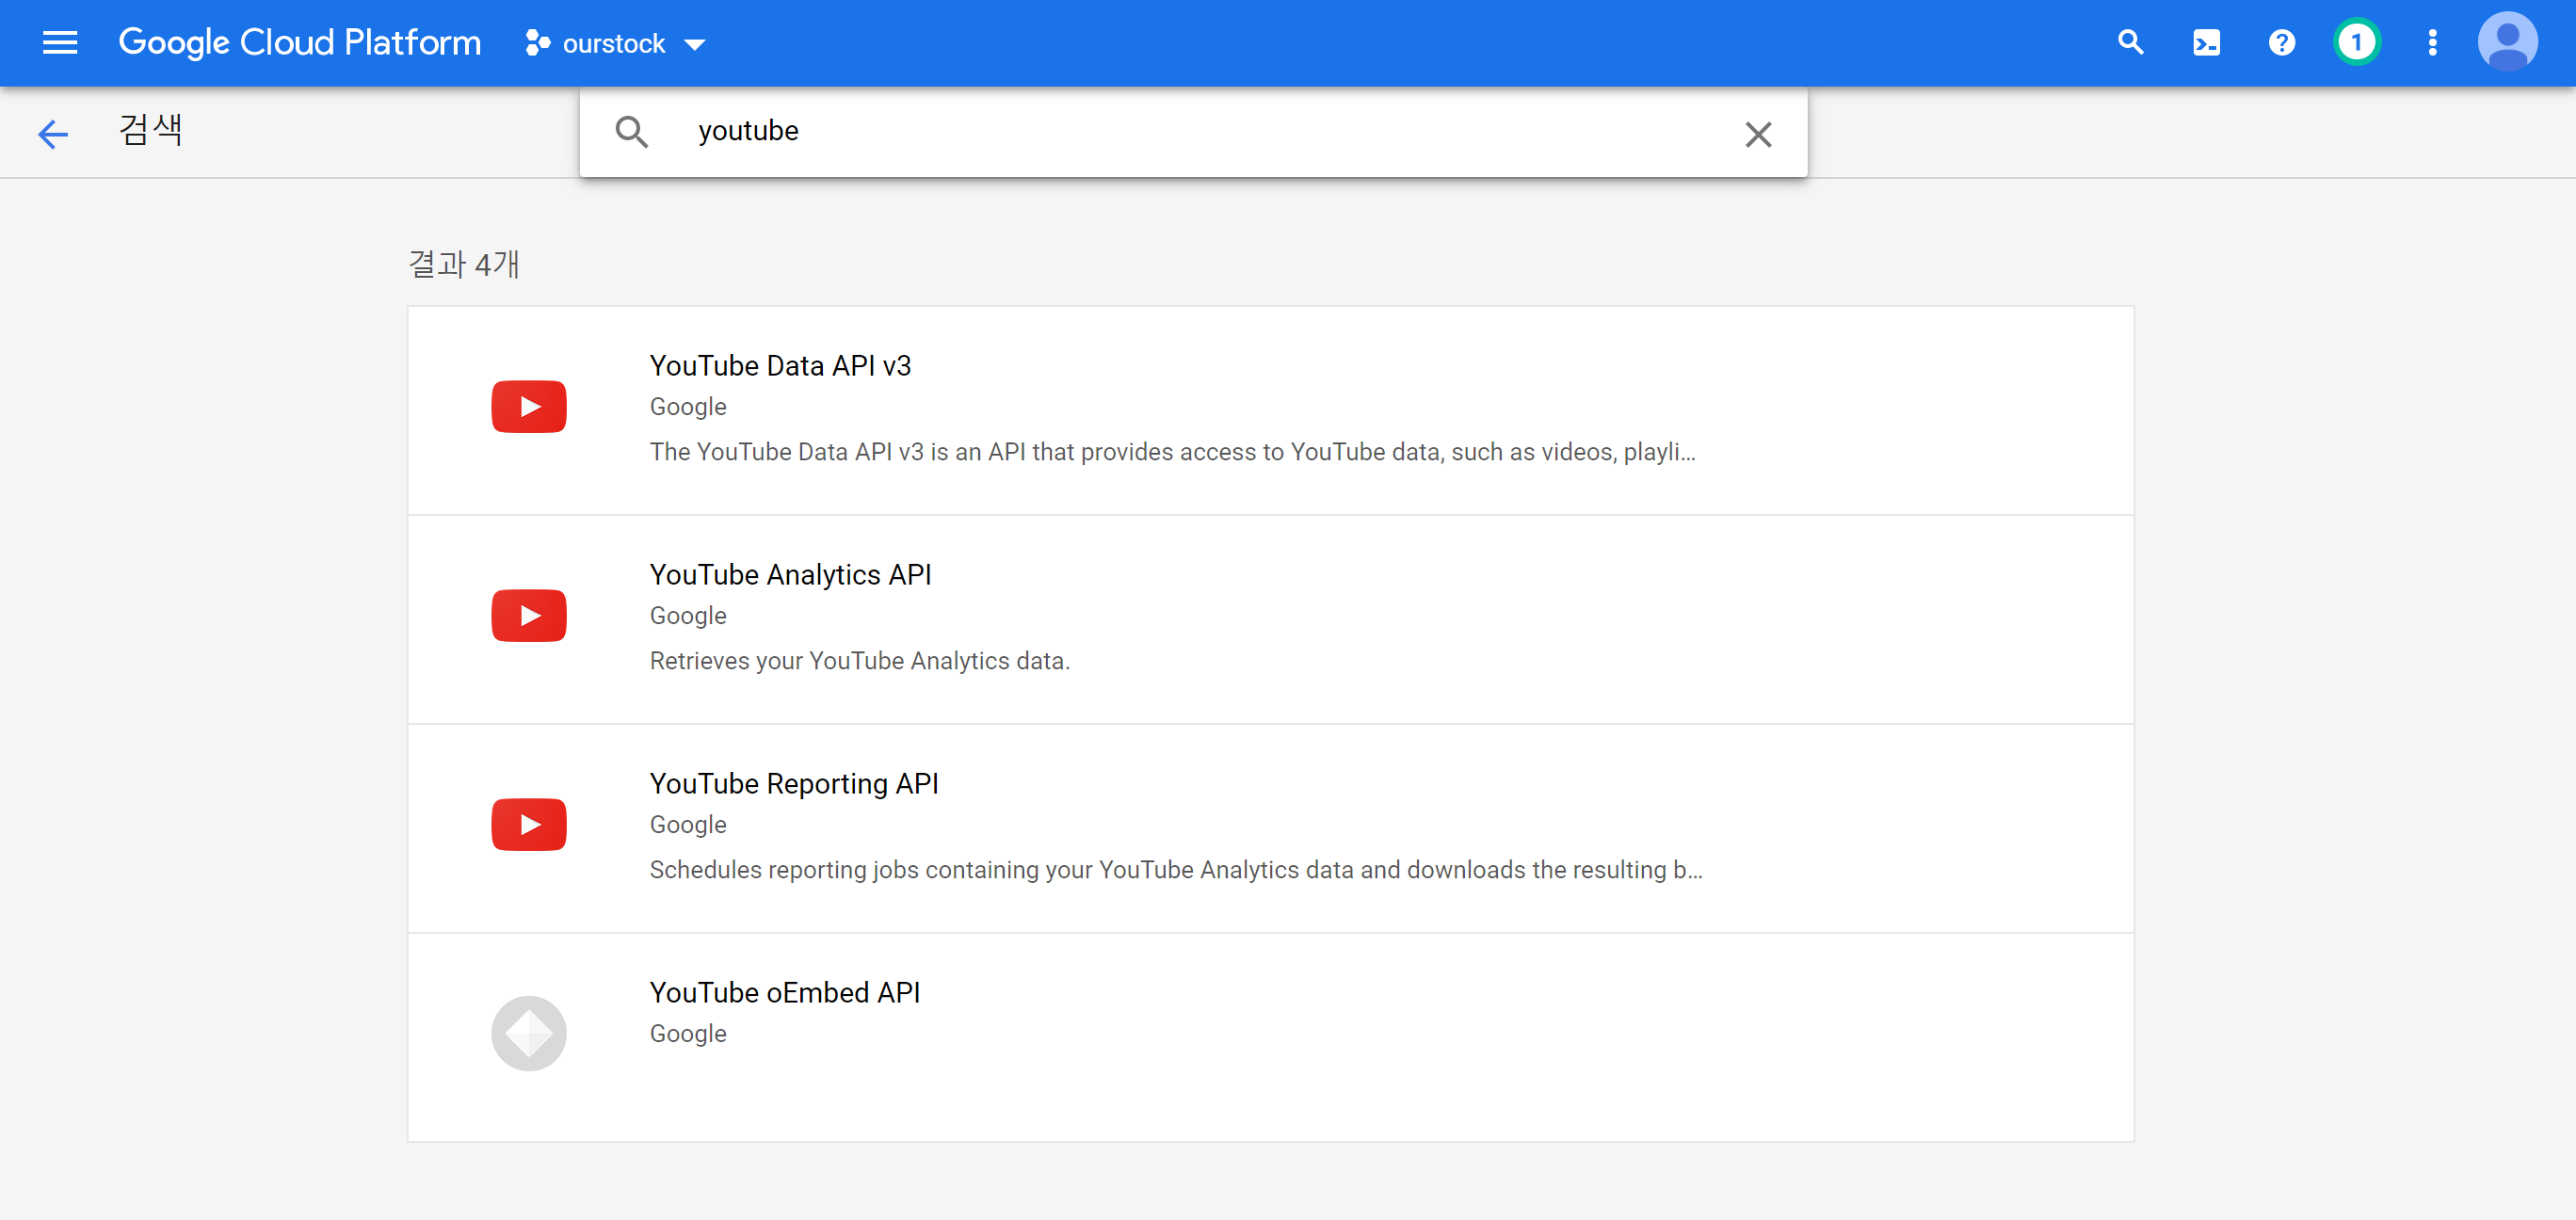The image size is (2576, 1220).
Task: Click the search field magnifier icon
Action: pos(631,132)
